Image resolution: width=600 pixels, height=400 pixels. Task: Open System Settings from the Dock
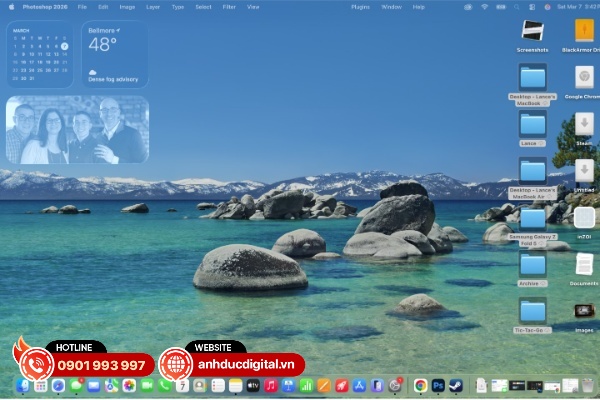point(395,386)
